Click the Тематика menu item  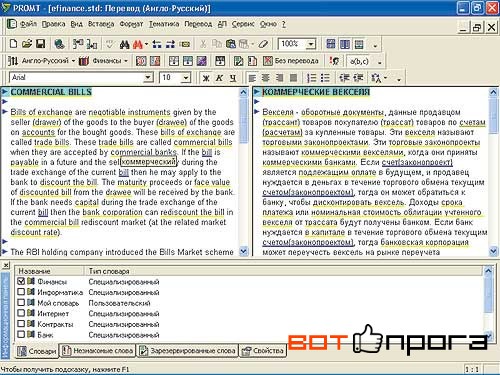(164, 24)
